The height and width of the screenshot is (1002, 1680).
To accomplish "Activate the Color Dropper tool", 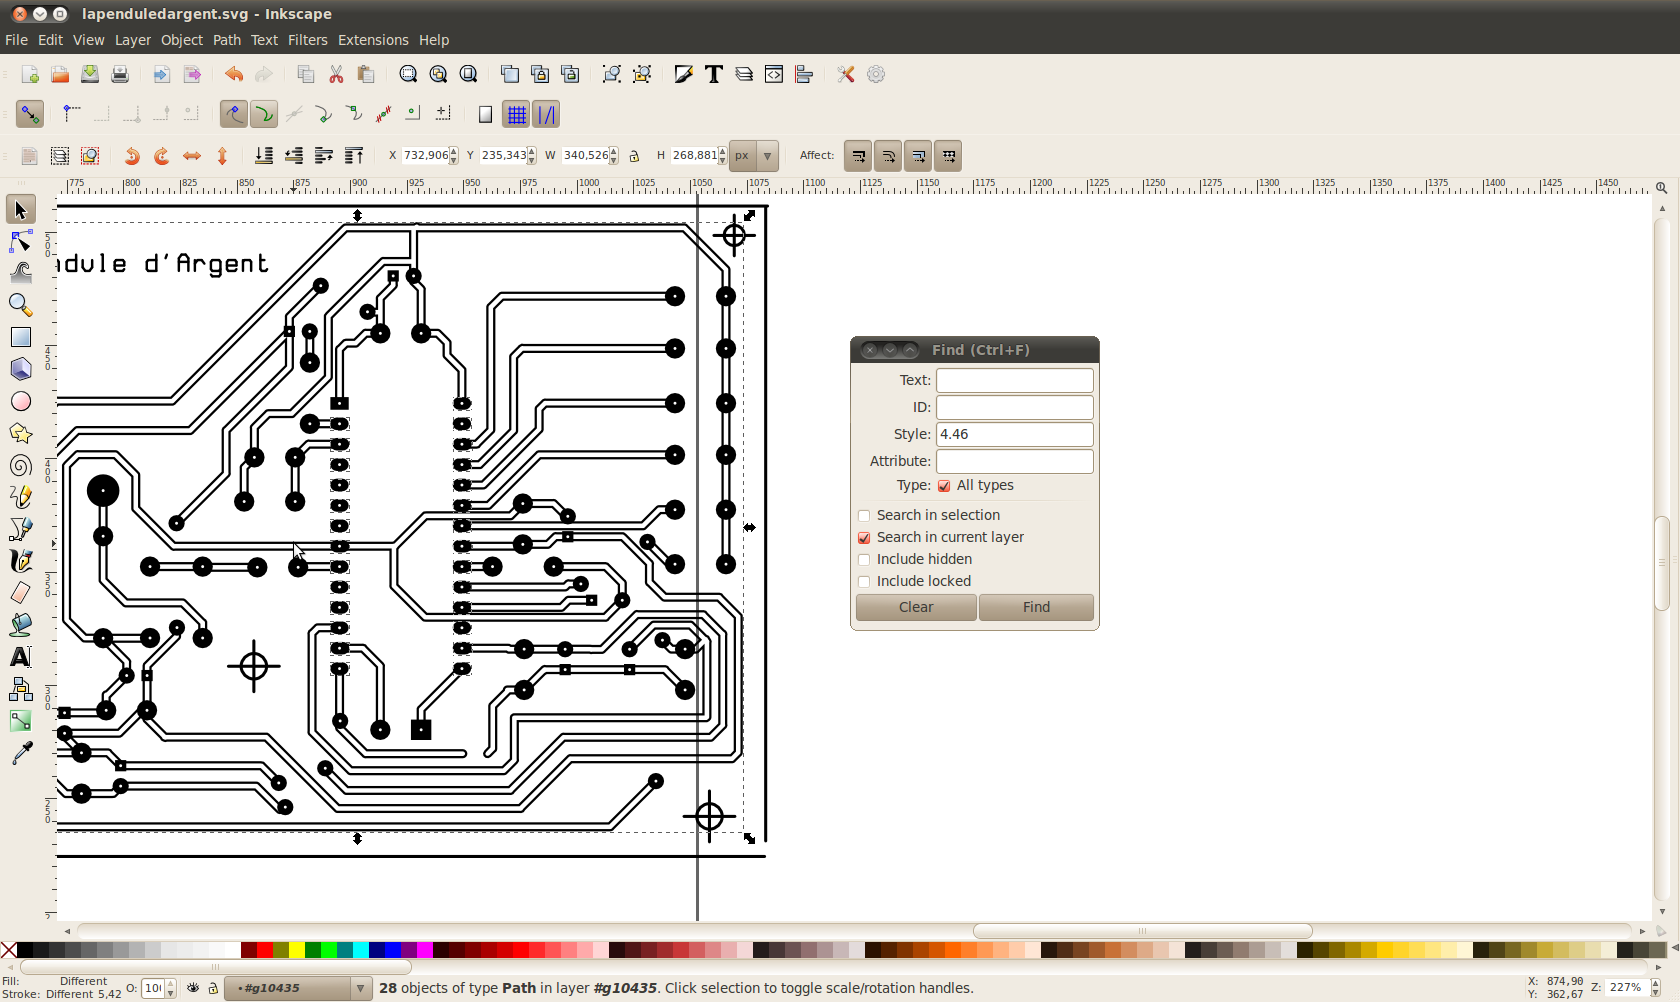I will (20, 753).
